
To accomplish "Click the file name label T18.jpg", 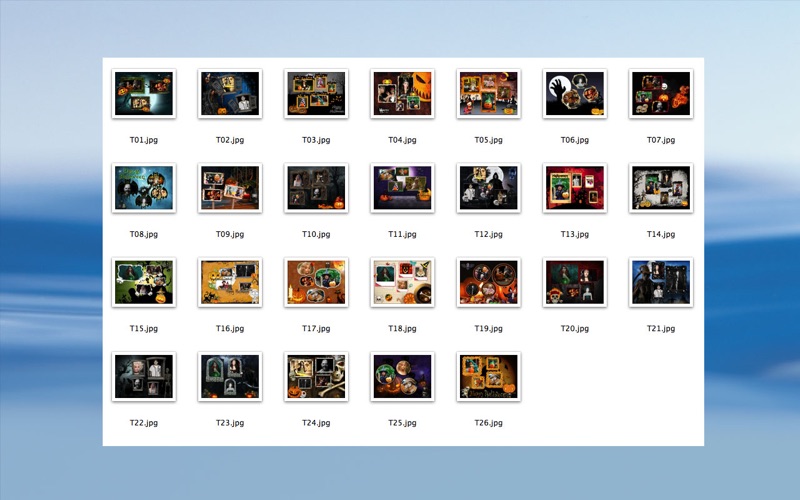I will (x=403, y=329).
